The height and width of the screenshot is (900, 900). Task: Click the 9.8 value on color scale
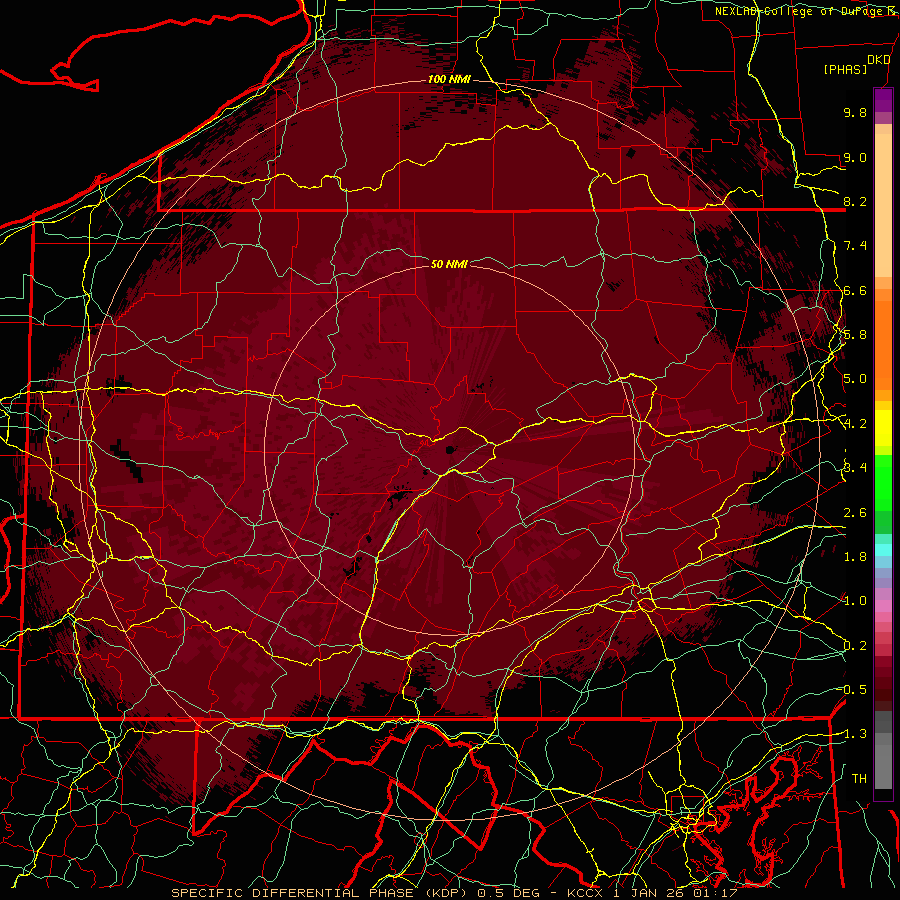tap(855, 112)
